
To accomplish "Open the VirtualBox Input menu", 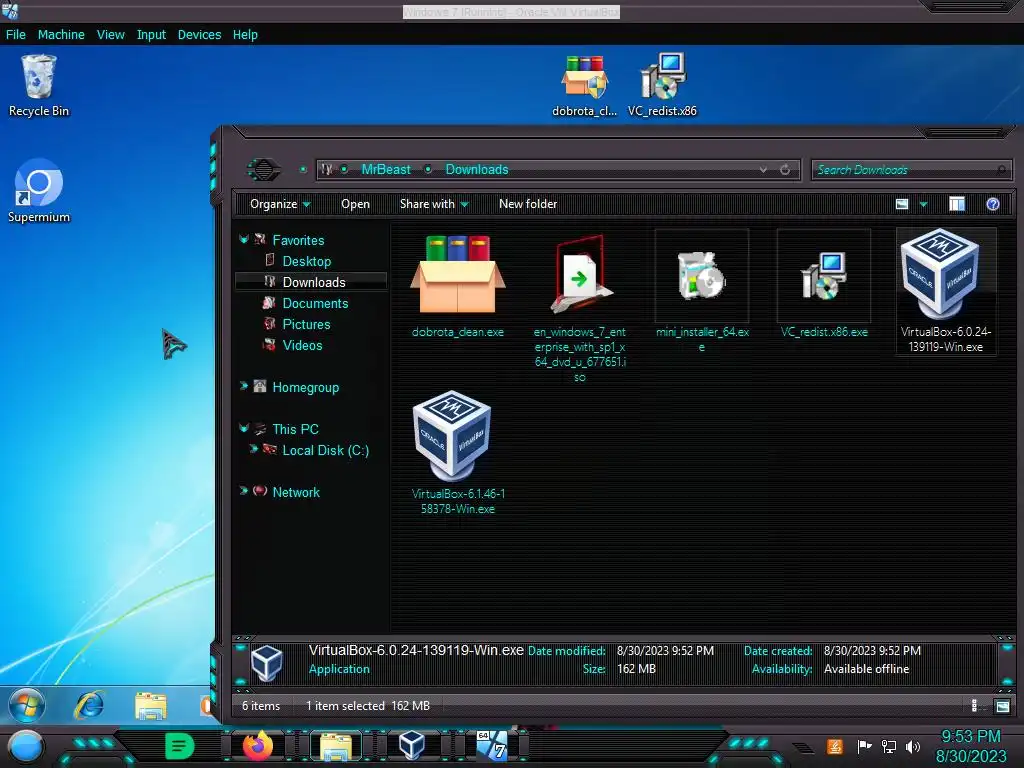I will pyautogui.click(x=151, y=35).
